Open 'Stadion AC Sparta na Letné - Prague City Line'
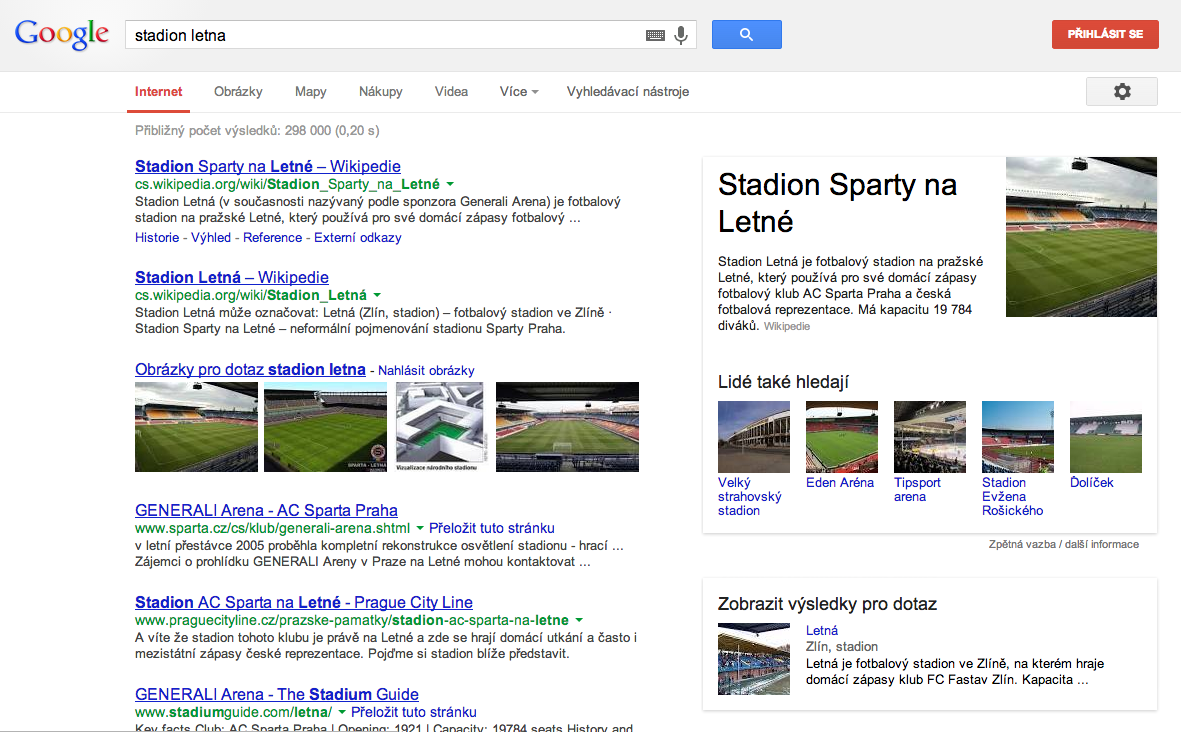 point(304,602)
